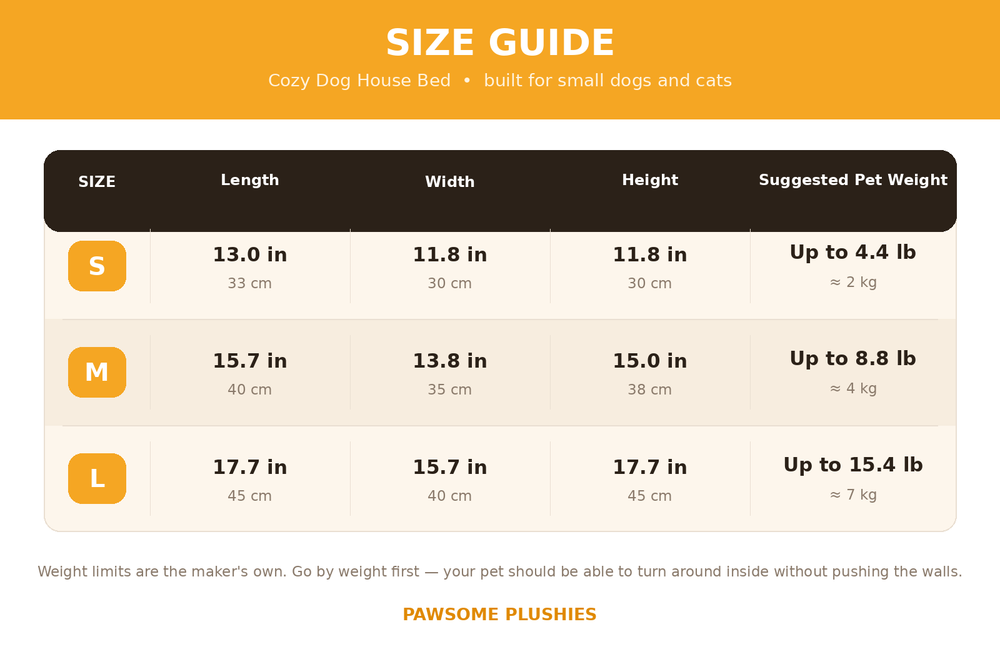1000x669 pixels.
Task: Click the Up to 8.8 lb value
Action: point(853,358)
